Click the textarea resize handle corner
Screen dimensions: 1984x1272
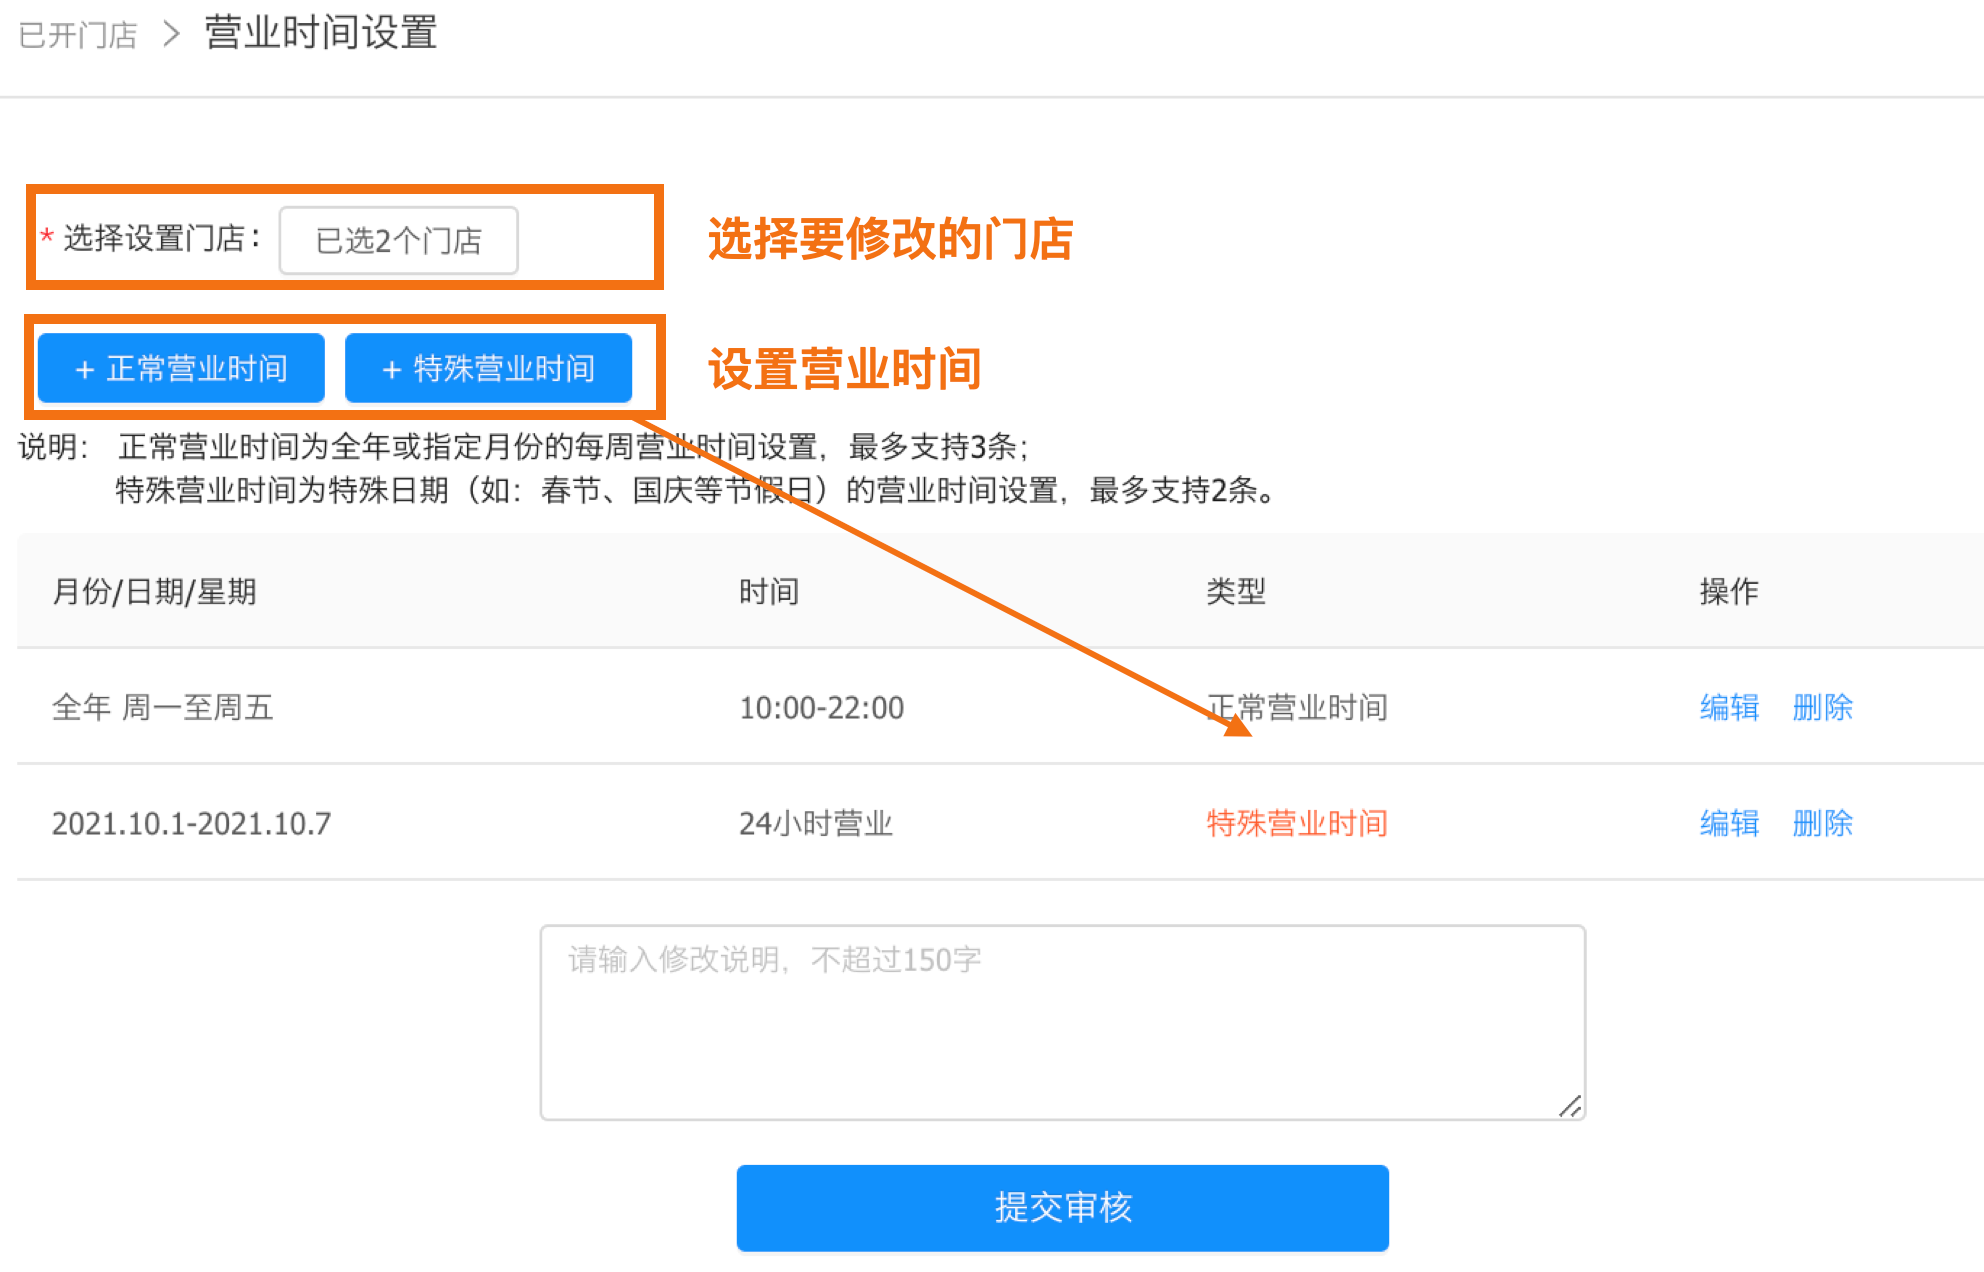pos(1570,1106)
